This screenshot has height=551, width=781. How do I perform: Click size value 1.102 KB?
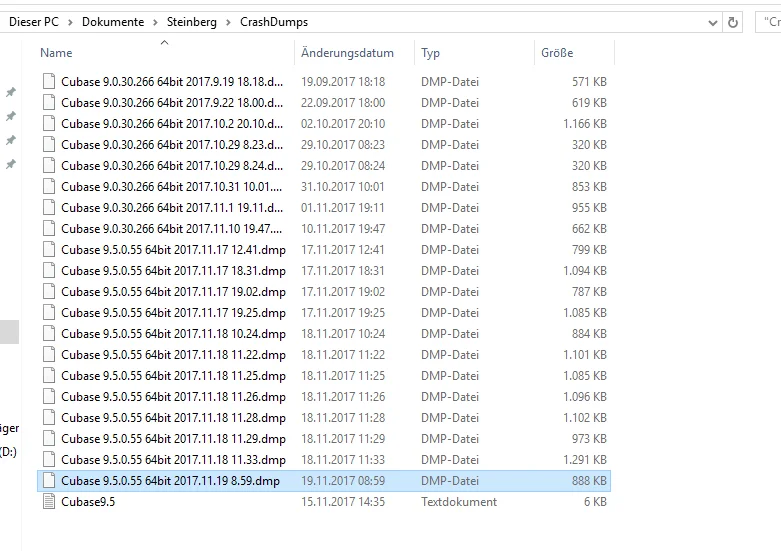tap(585, 417)
